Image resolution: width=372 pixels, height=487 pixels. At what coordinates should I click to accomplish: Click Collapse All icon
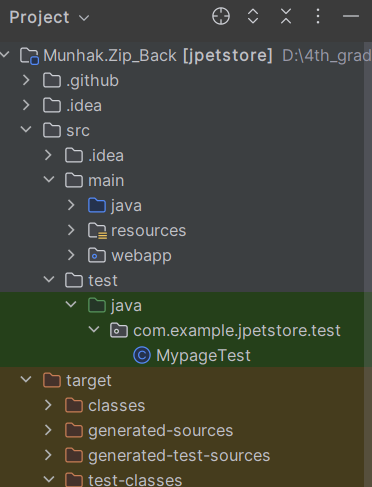tap(286, 16)
